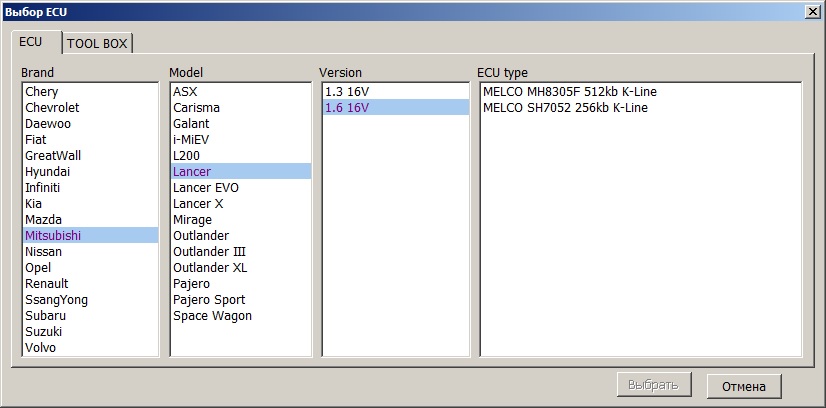This screenshot has width=826, height=408.
Task: Close the Выбор ECU dialog
Action: click(x=814, y=12)
